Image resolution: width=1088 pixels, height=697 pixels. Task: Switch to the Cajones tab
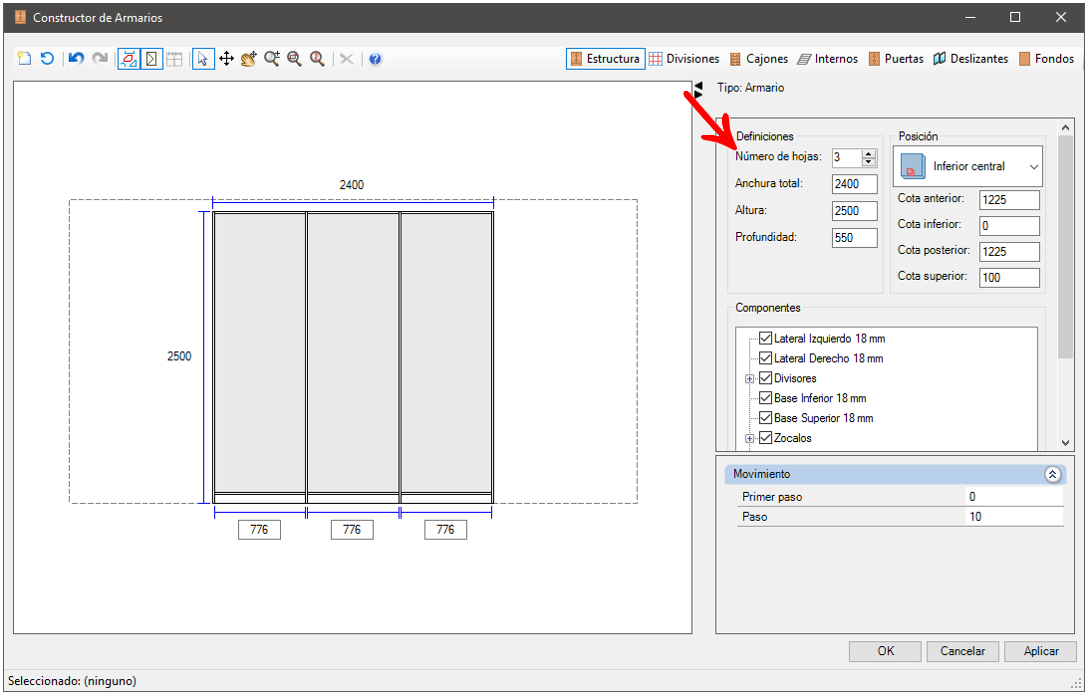tap(758, 59)
